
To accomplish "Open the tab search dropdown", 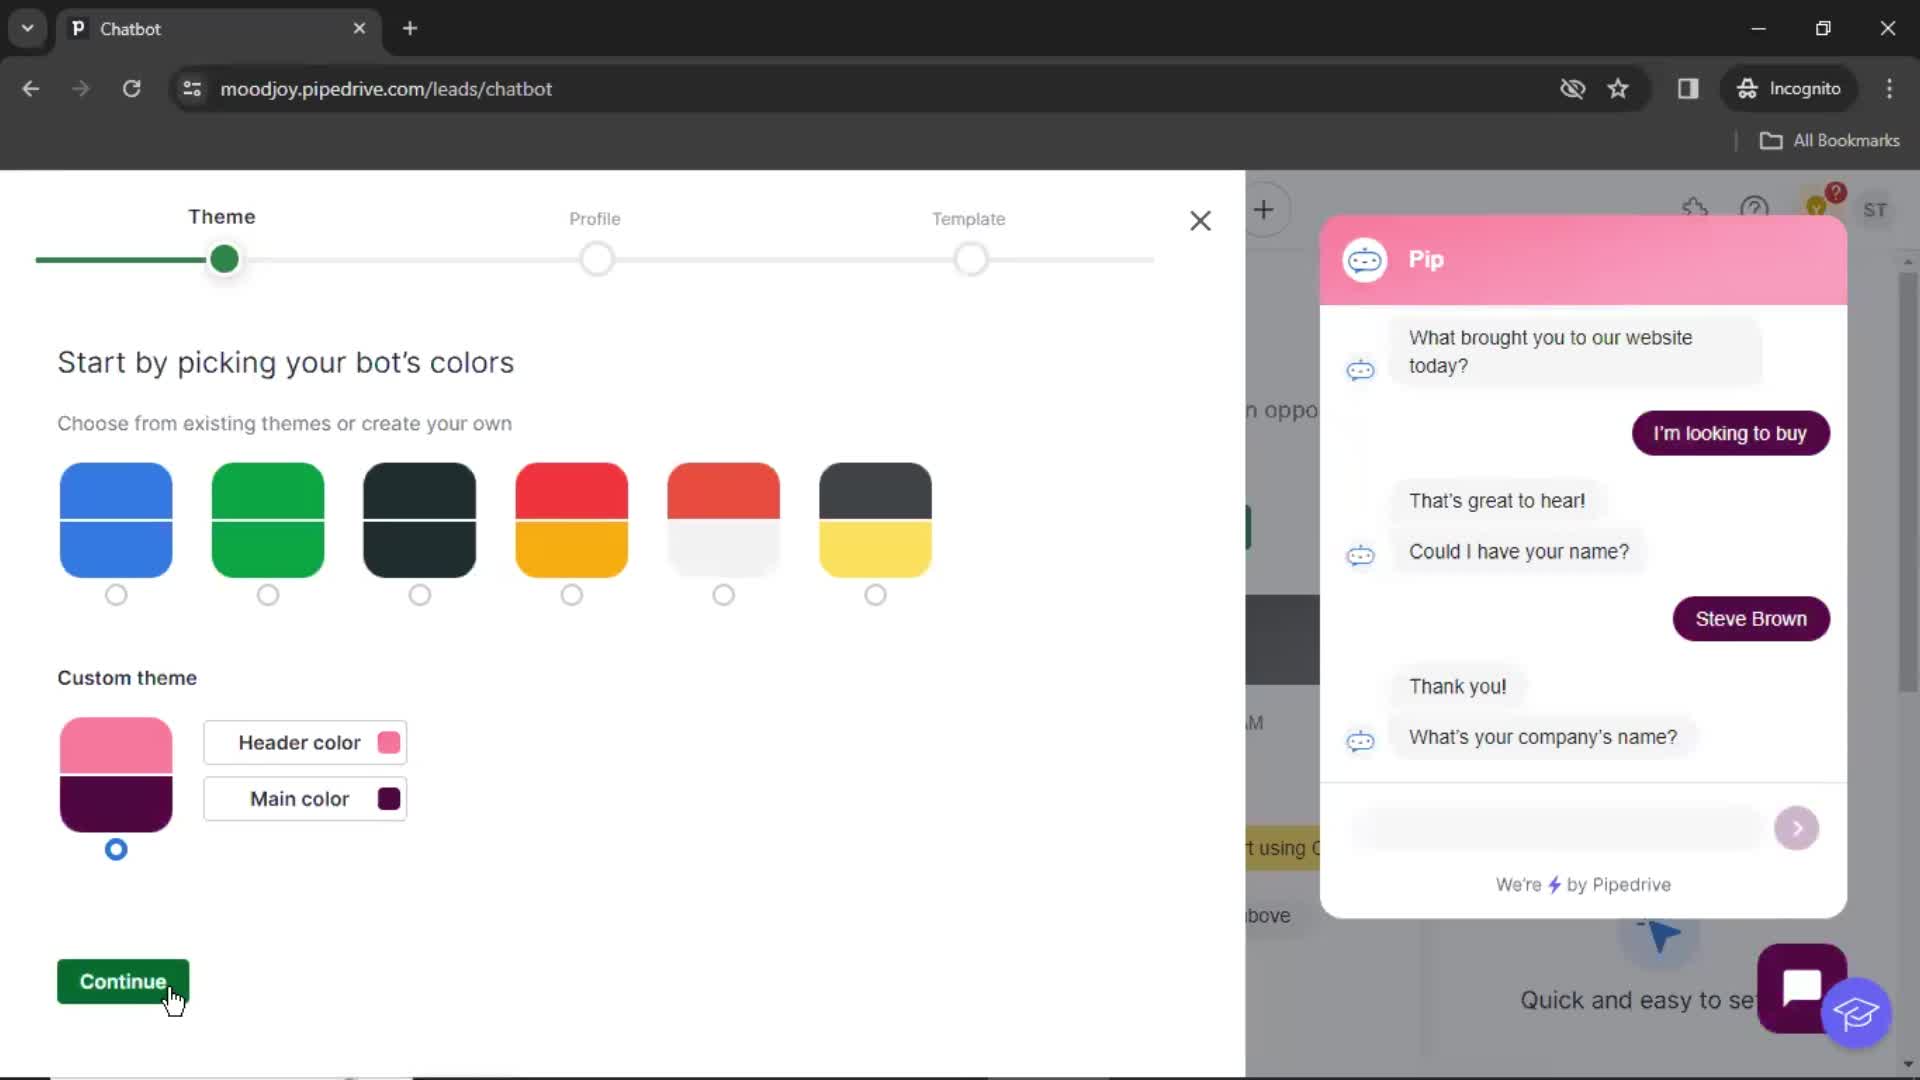I will pos(27,28).
